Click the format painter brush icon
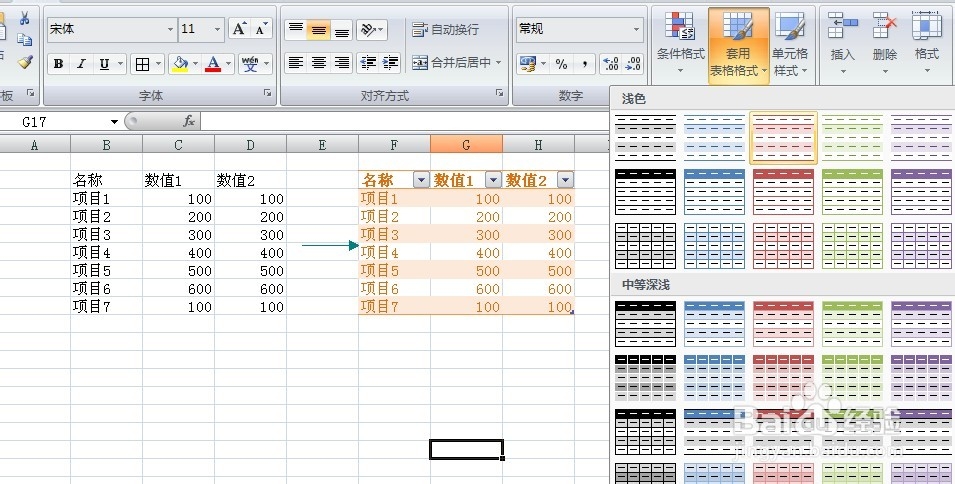This screenshot has height=484, width=955. (24, 61)
